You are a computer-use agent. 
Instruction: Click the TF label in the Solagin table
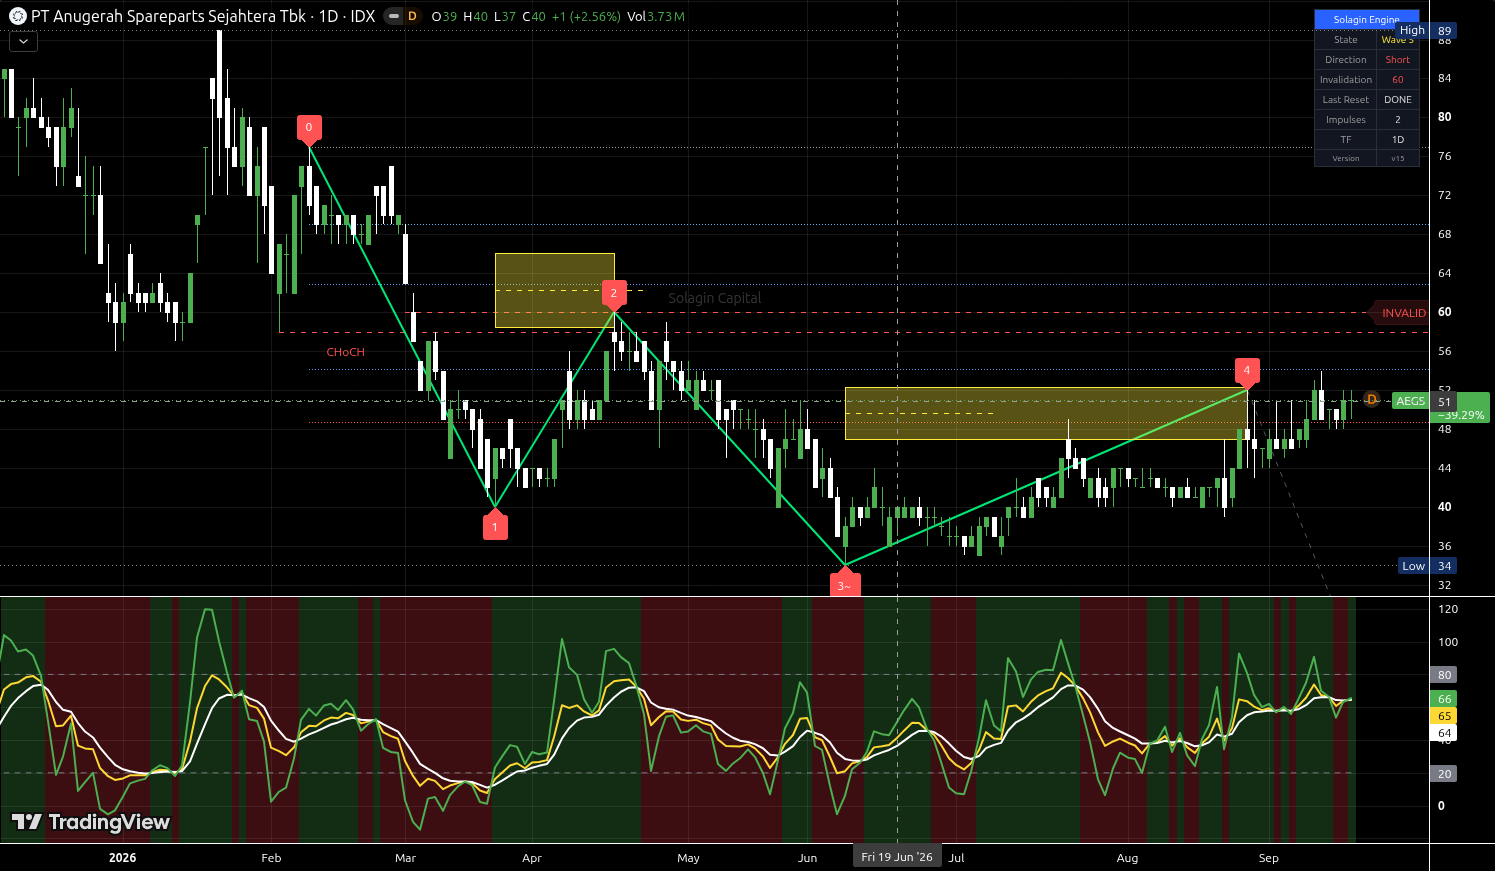click(1346, 140)
